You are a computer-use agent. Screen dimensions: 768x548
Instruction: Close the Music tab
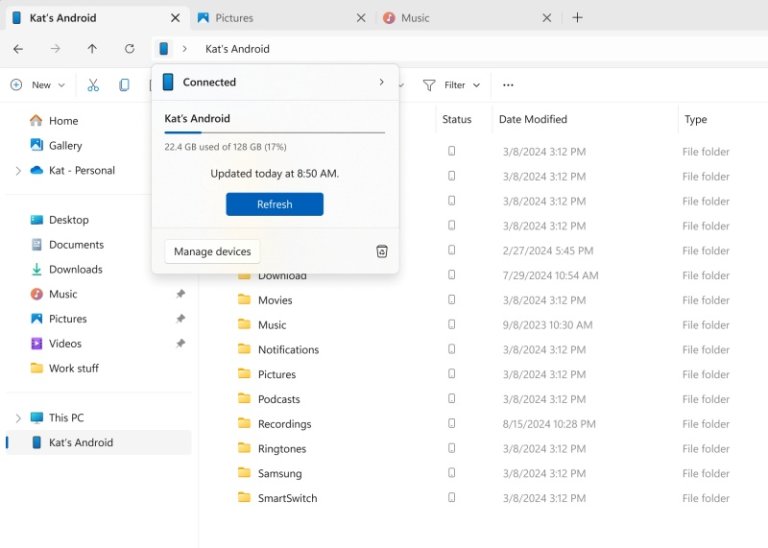point(547,18)
